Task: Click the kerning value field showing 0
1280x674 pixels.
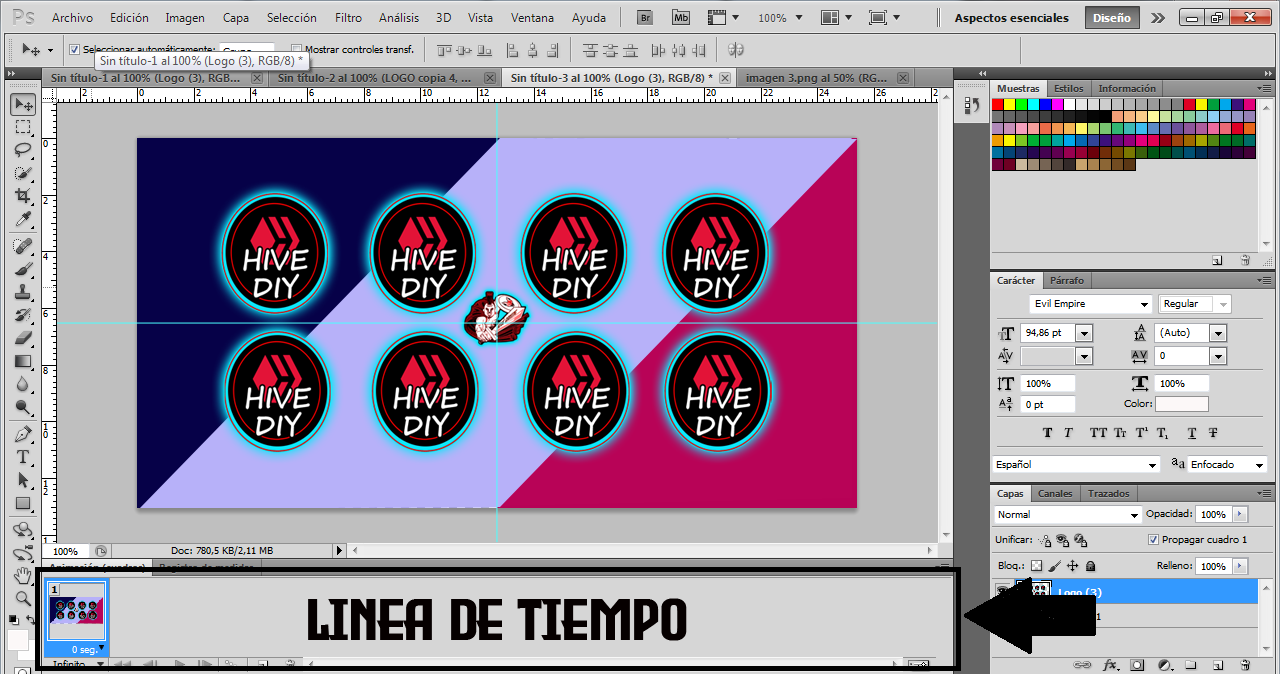Action: click(x=1182, y=356)
